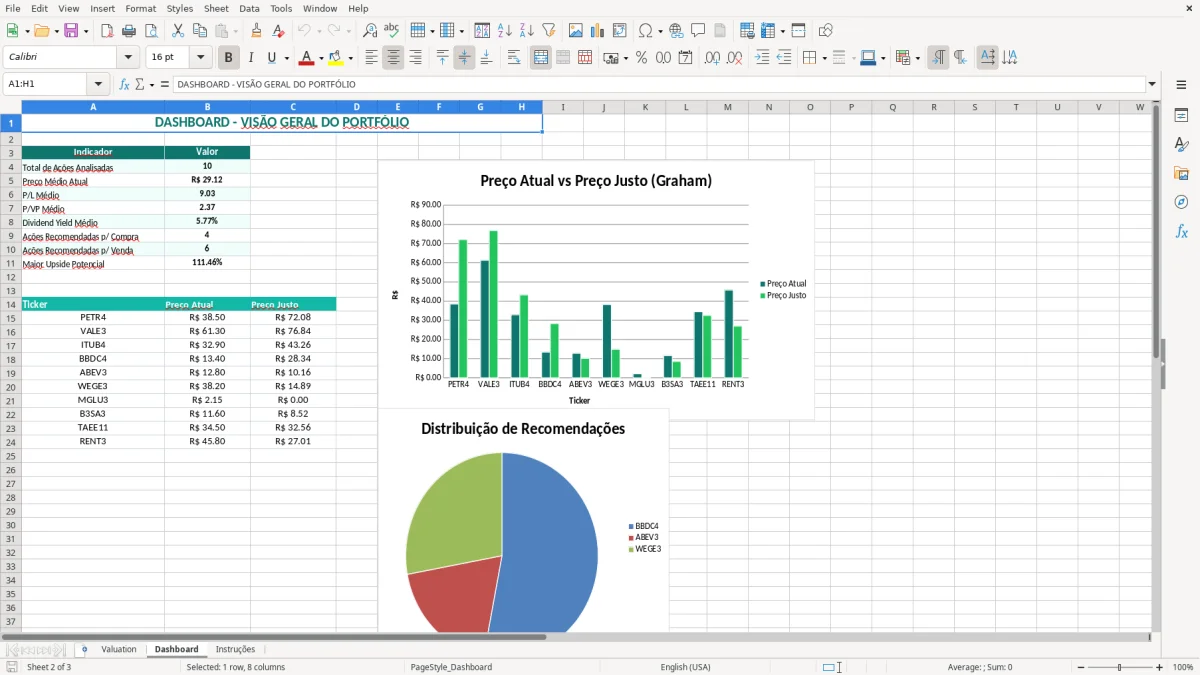The height and width of the screenshot is (675, 1200).
Task: Export directly as PDF icon
Action: point(107,31)
